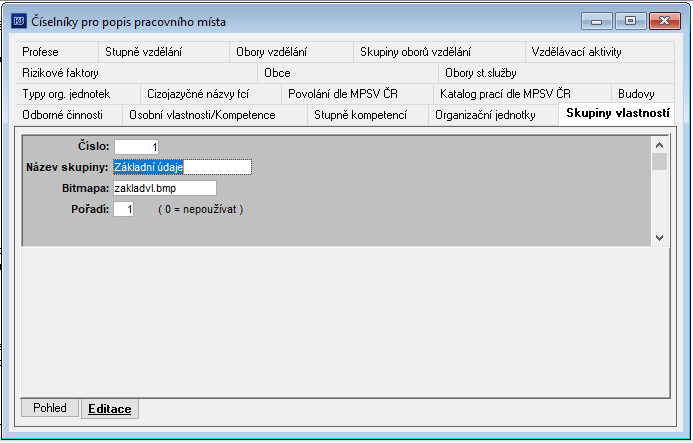Focus the Číslo input field

[x=136, y=147]
